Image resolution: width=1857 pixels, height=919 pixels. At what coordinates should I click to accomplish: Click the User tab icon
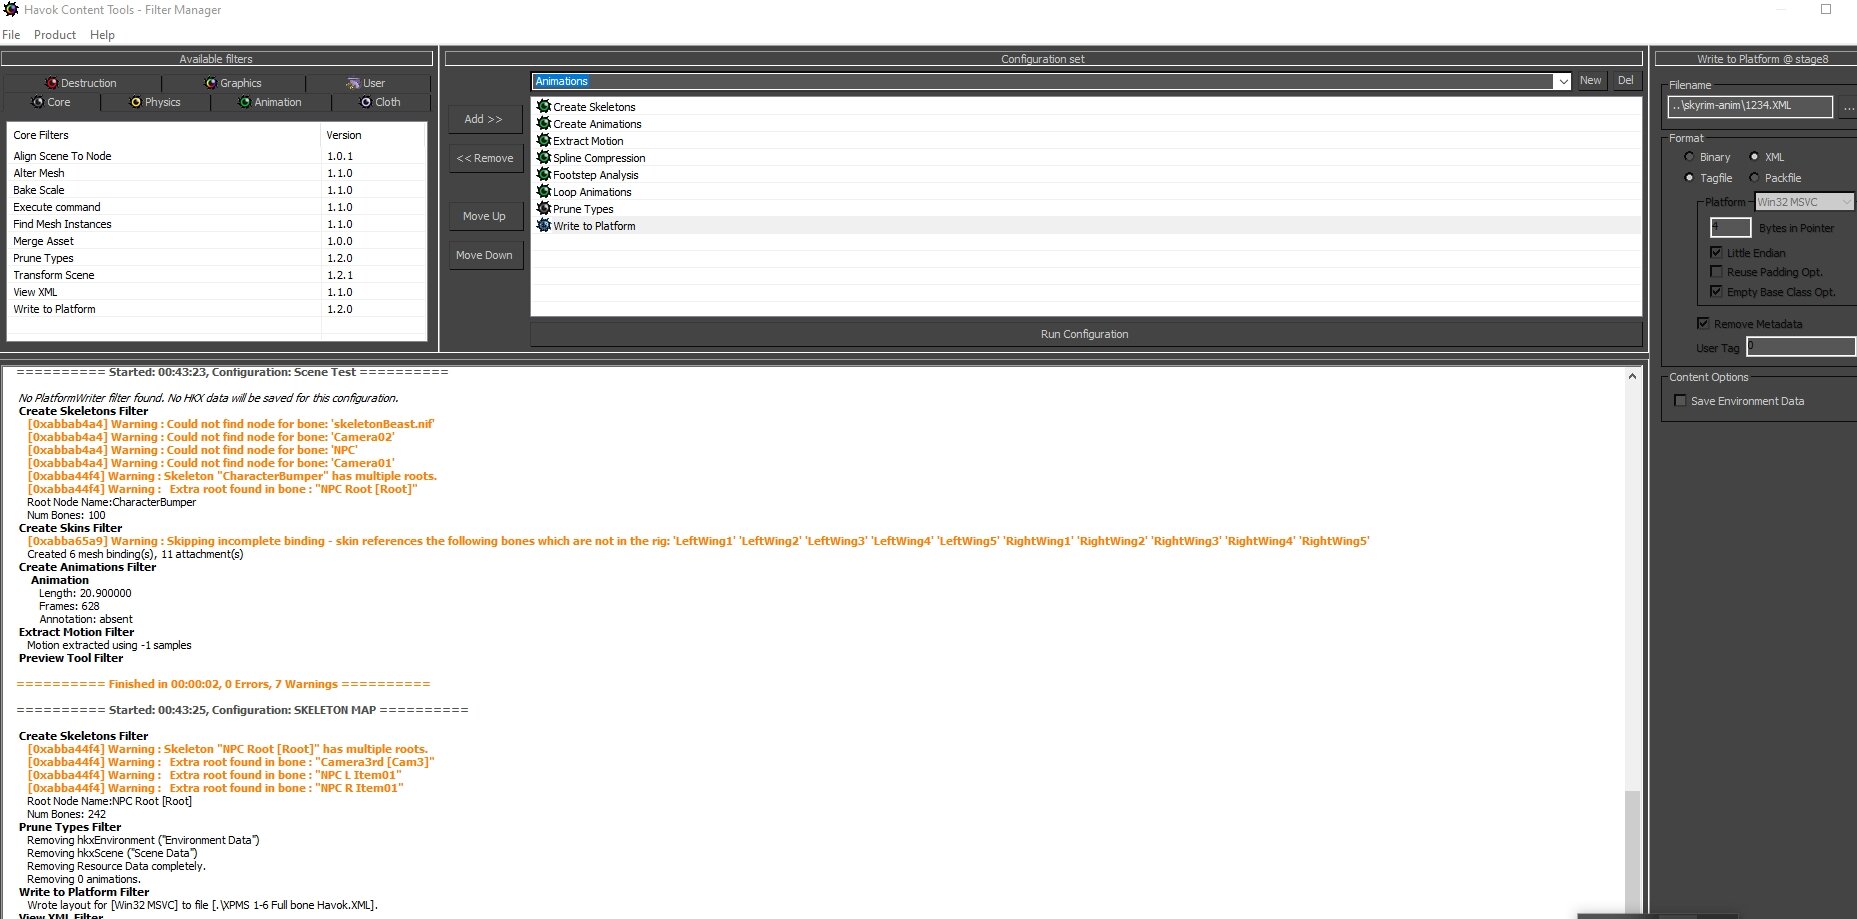point(353,83)
